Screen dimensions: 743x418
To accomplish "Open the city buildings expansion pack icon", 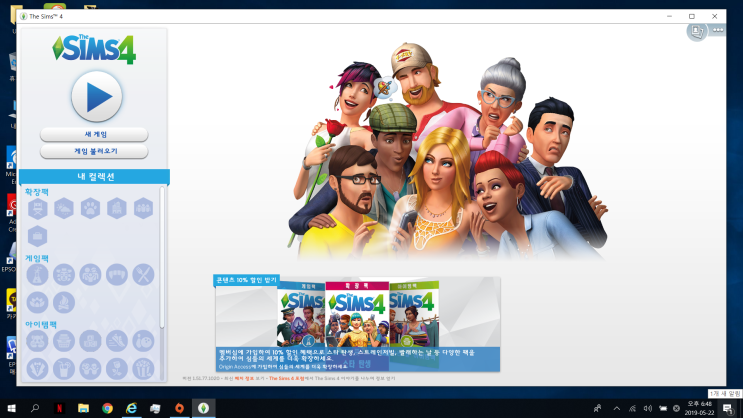I will 117,209.
